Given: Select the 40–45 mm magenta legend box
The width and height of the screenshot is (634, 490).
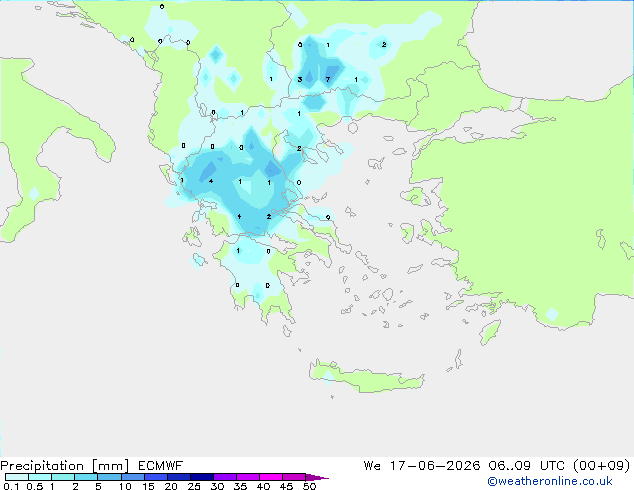Looking at the screenshot, I should [x=271, y=477].
